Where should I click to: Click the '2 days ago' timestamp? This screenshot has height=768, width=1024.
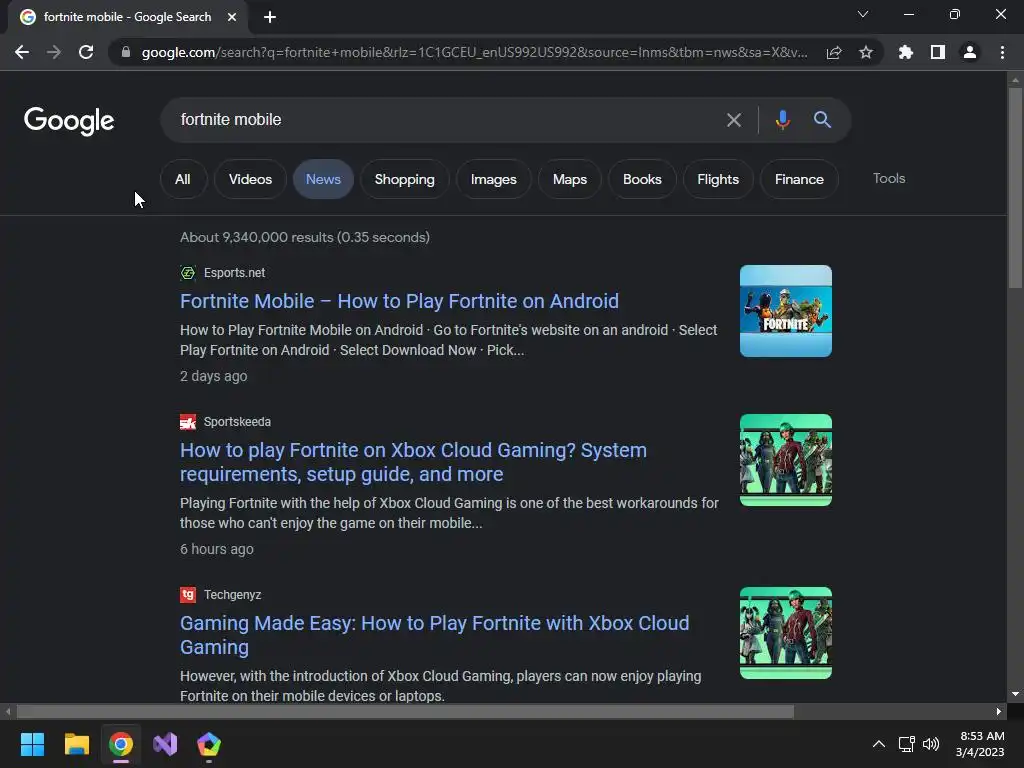(x=214, y=376)
